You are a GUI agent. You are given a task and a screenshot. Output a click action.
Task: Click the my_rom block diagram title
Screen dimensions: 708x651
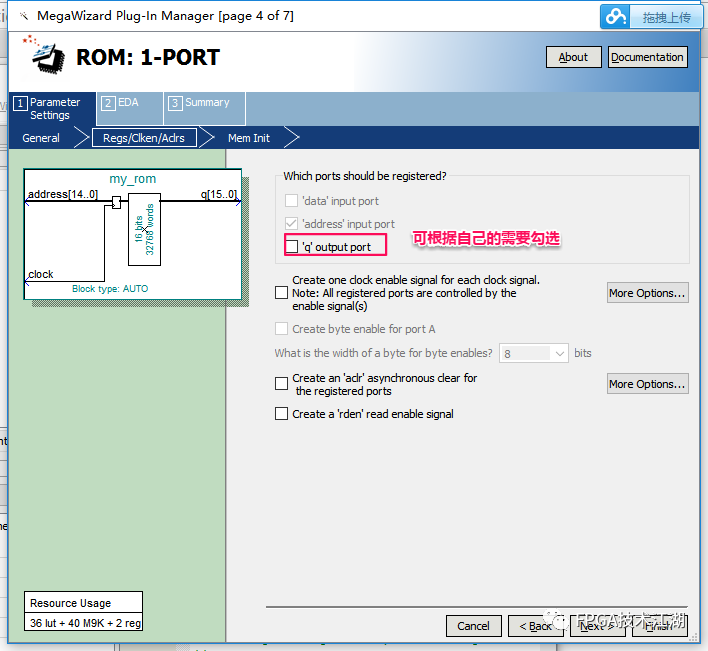point(132,179)
